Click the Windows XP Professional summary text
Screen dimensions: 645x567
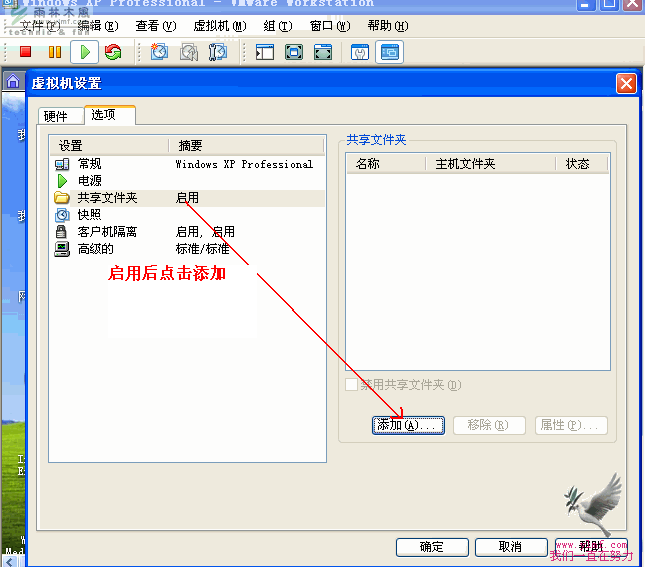click(244, 164)
